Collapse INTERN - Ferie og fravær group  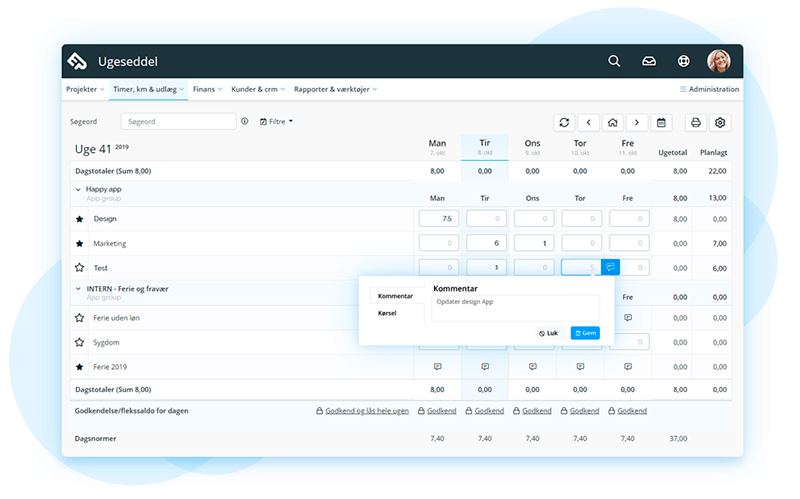point(78,289)
